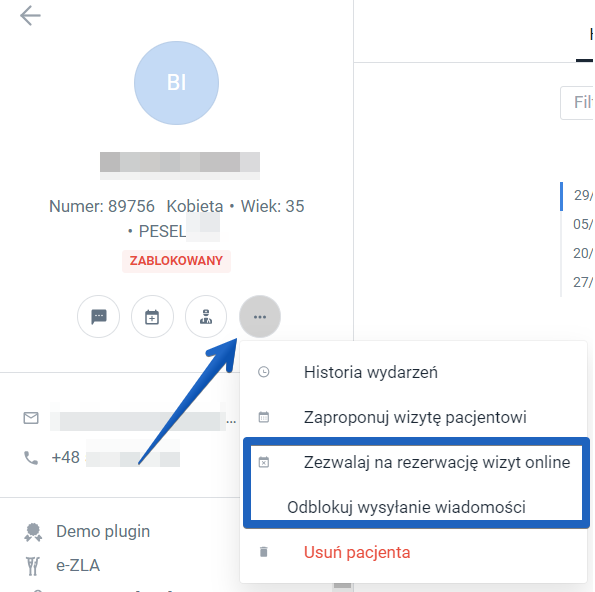
Task: Send a message via chat bubble icon
Action: tap(99, 316)
